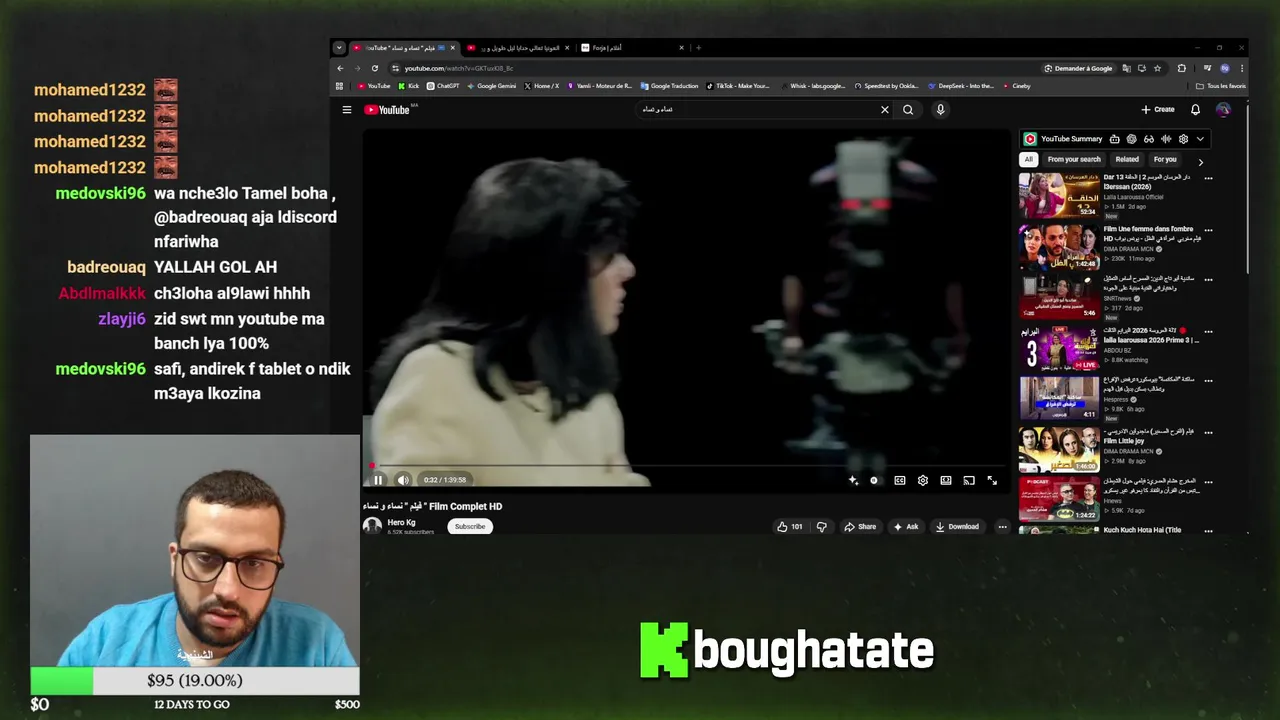Image resolution: width=1280 pixels, height=720 pixels.
Task: Open the Film Little joy 1:46:00 thumbnail
Action: [1059, 450]
